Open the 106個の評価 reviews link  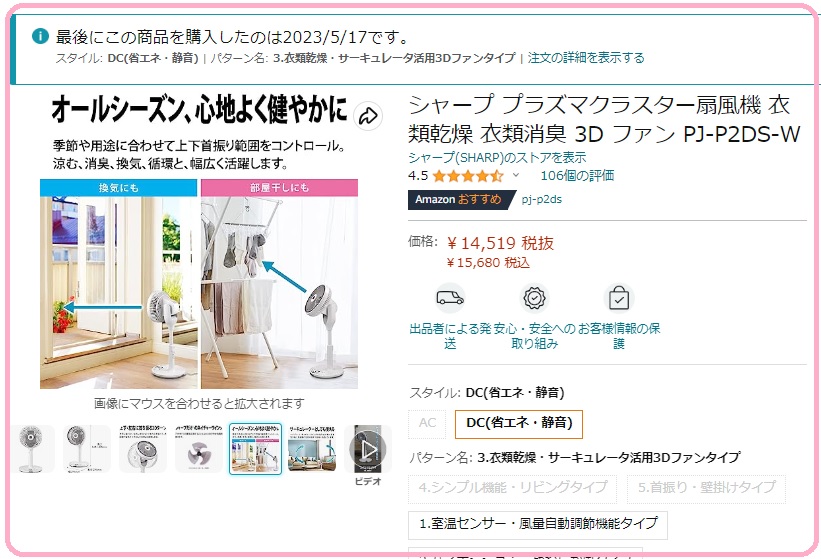click(577, 175)
